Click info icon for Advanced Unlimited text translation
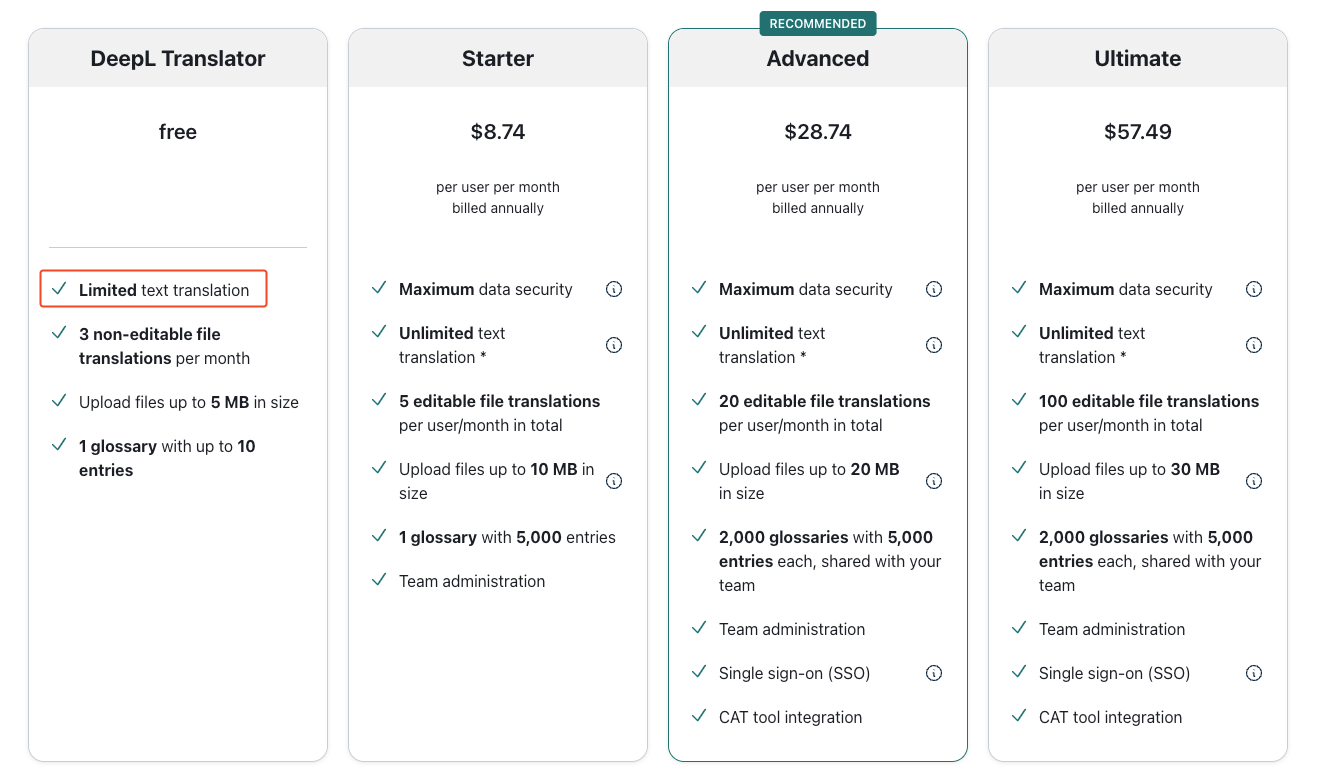 pyautogui.click(x=934, y=345)
